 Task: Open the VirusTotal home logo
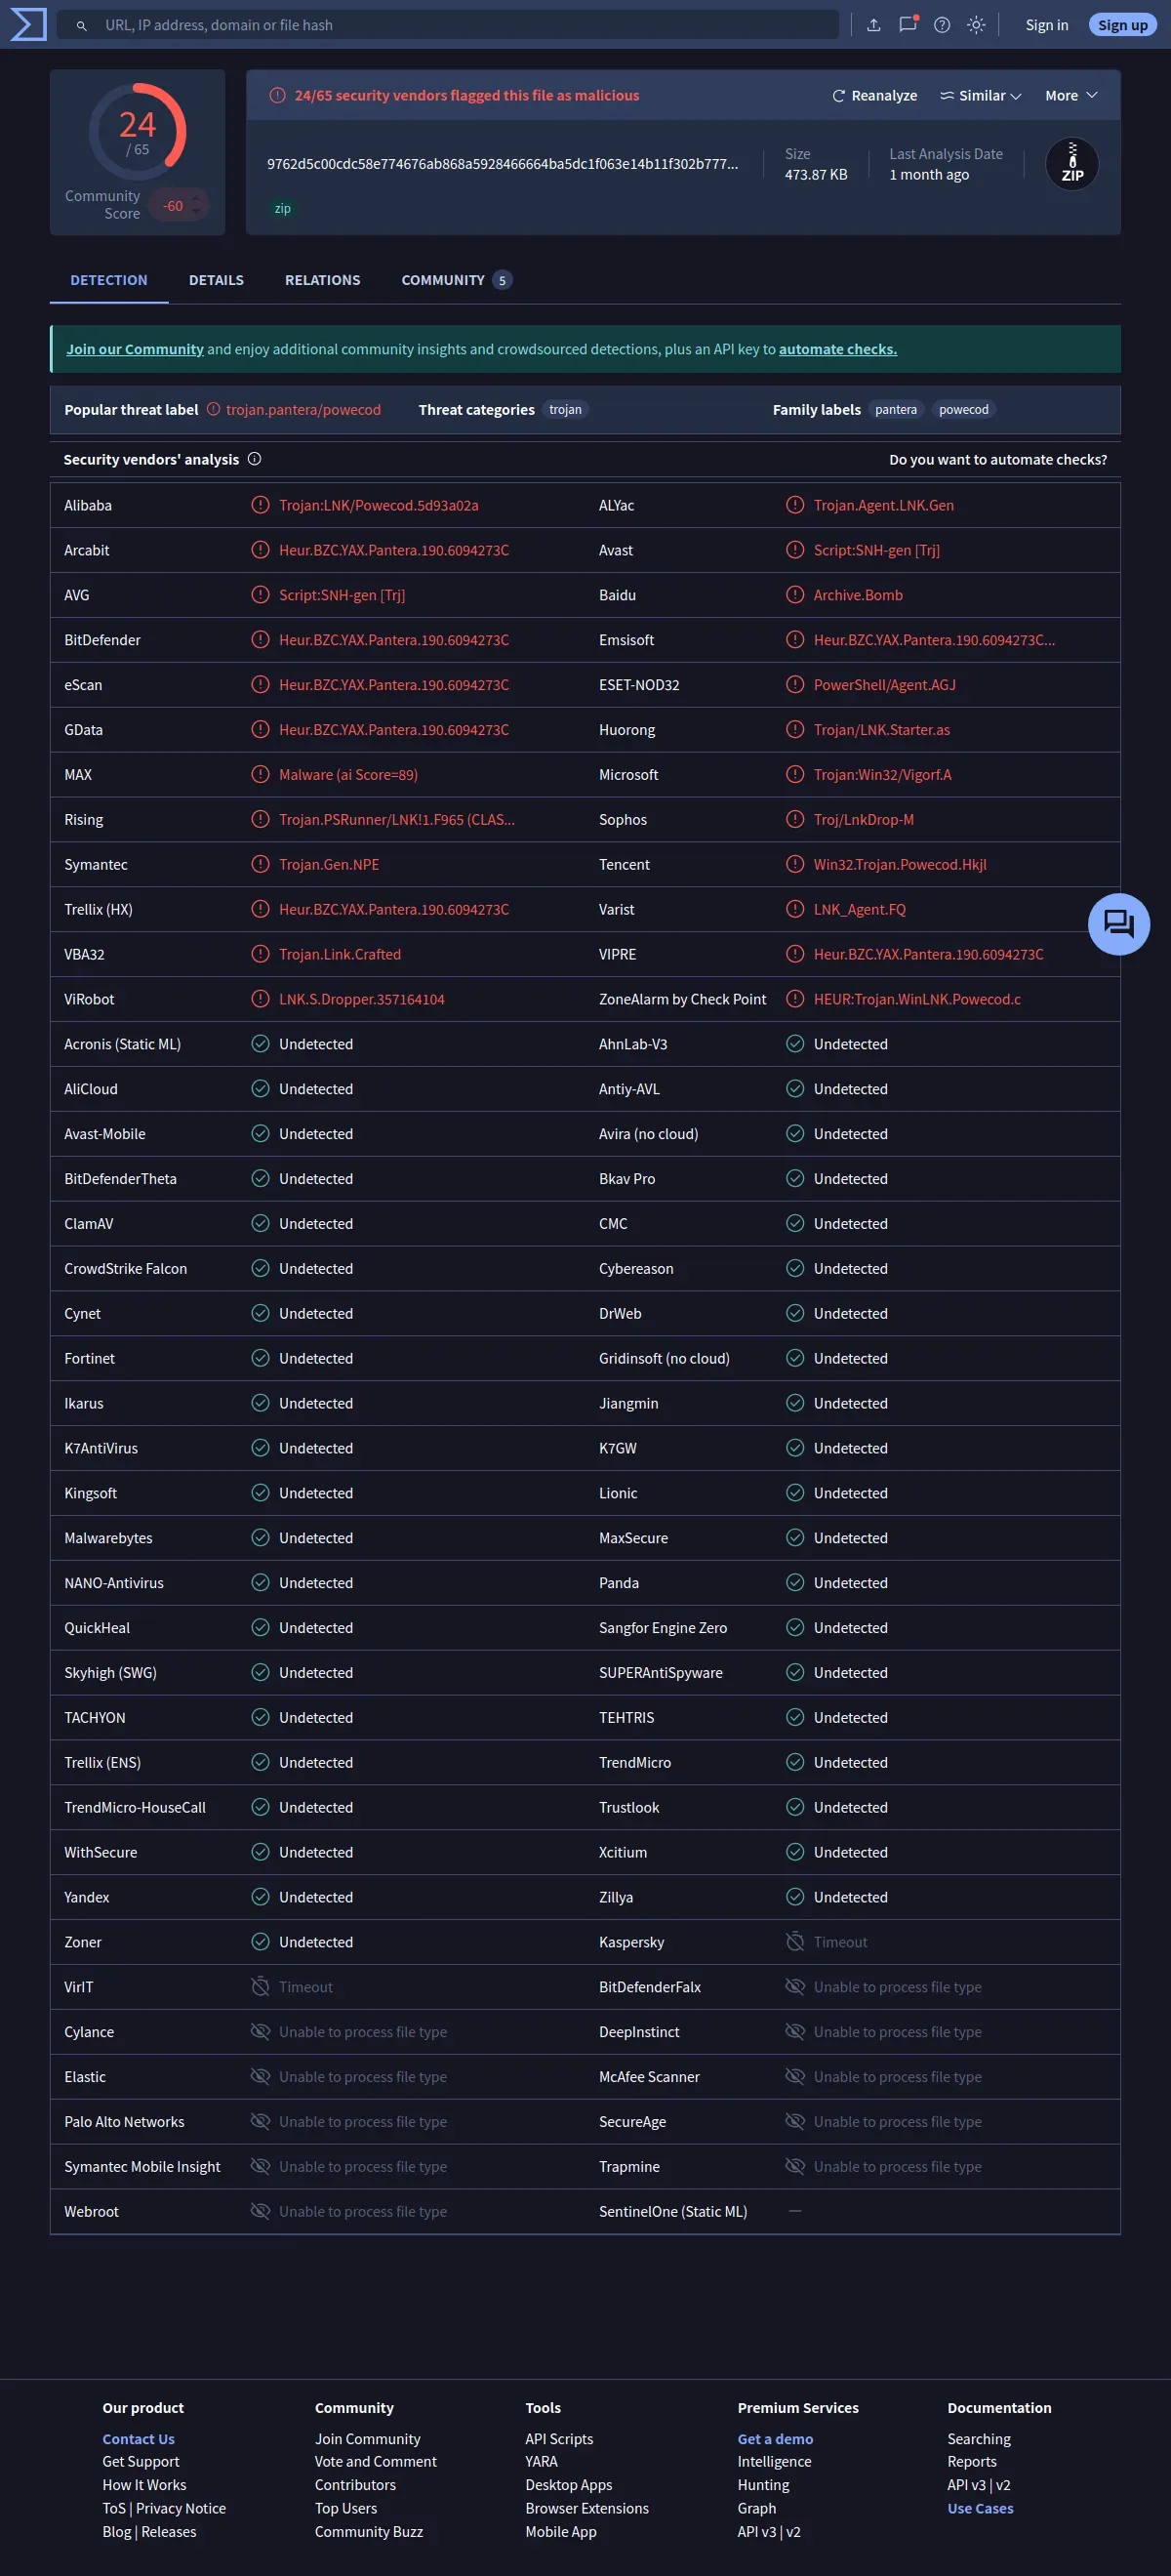pos(28,24)
